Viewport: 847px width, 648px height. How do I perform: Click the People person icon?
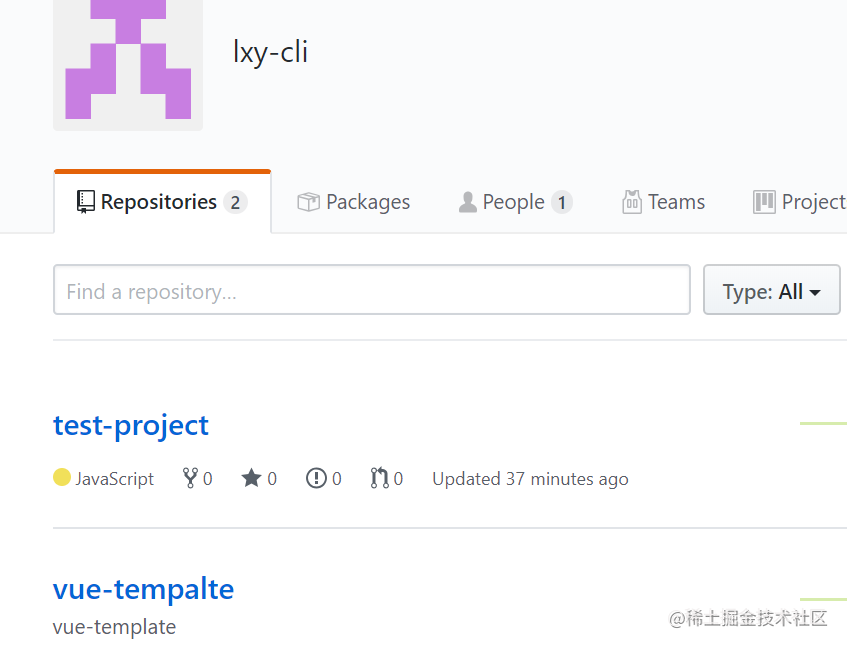coord(468,202)
